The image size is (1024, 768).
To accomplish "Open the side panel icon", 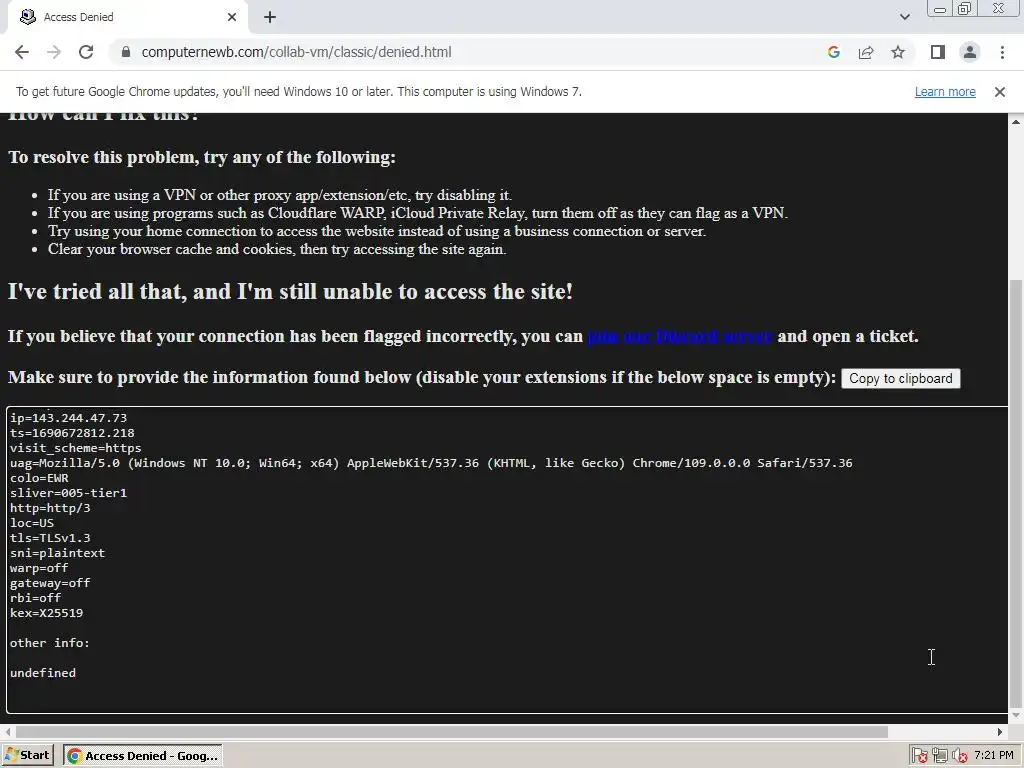I will pos(938,52).
